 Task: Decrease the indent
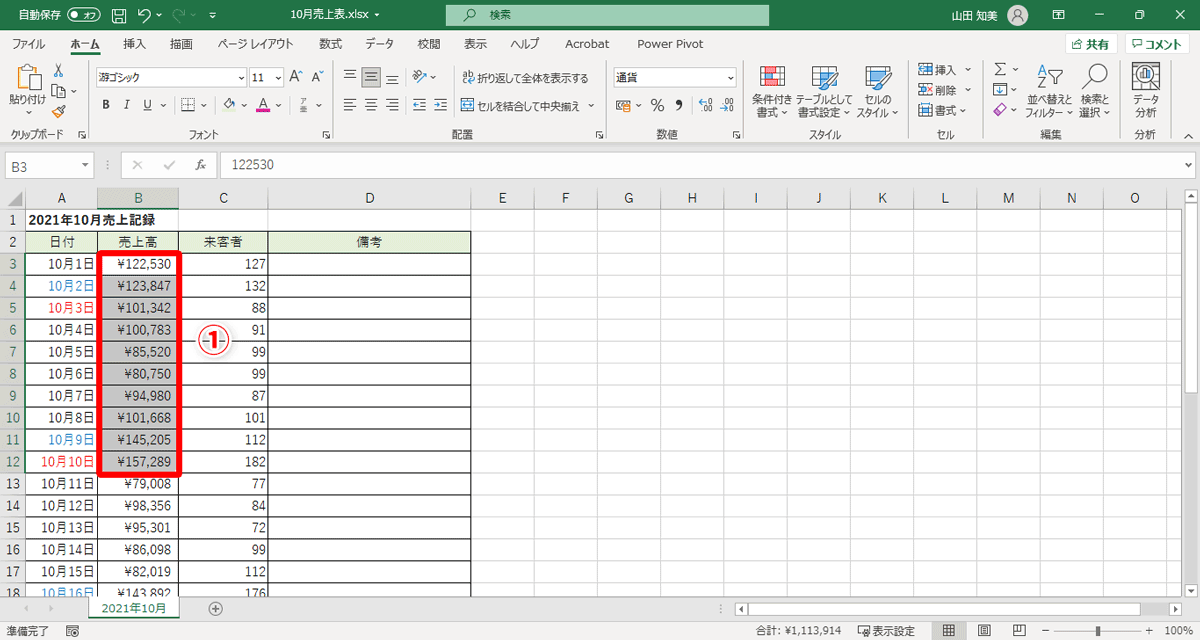[419, 104]
